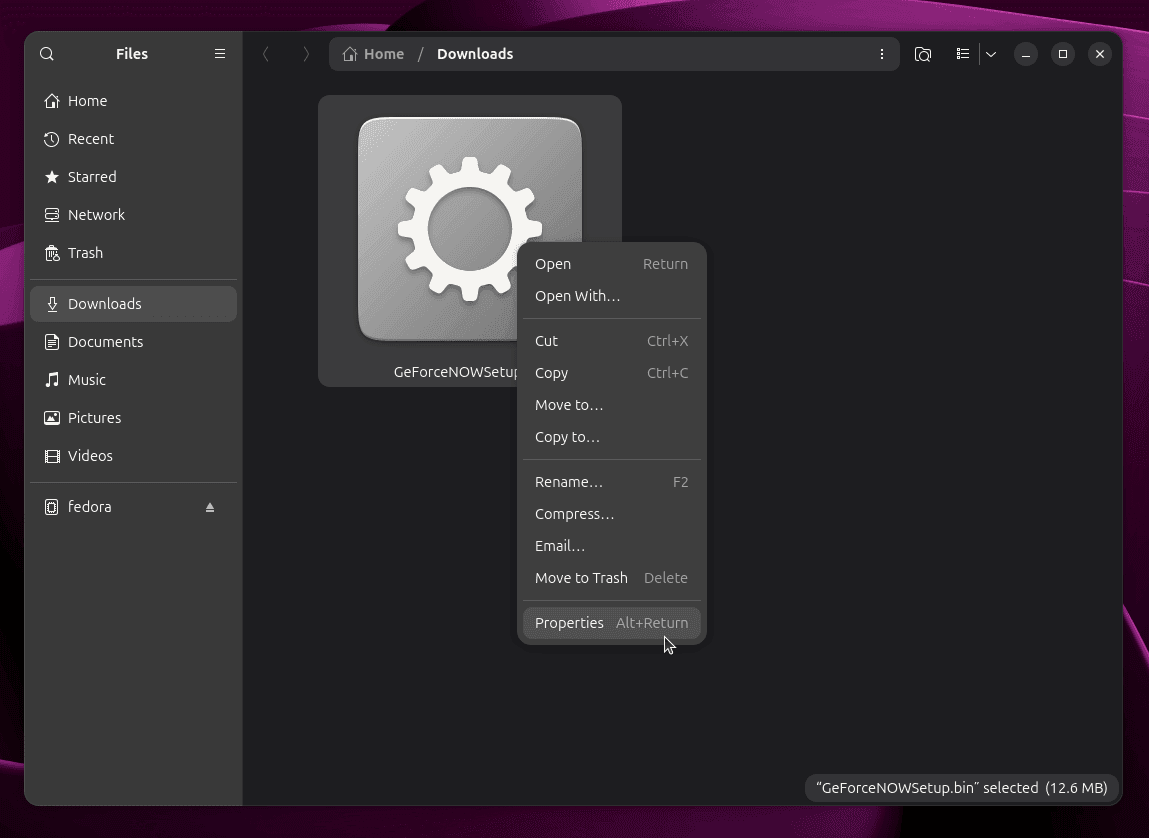Expand the view options dropdown arrow

[x=991, y=54]
